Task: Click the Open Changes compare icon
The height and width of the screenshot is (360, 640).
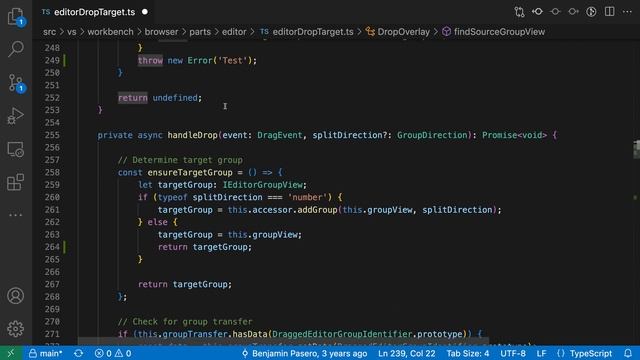Action: [519, 12]
